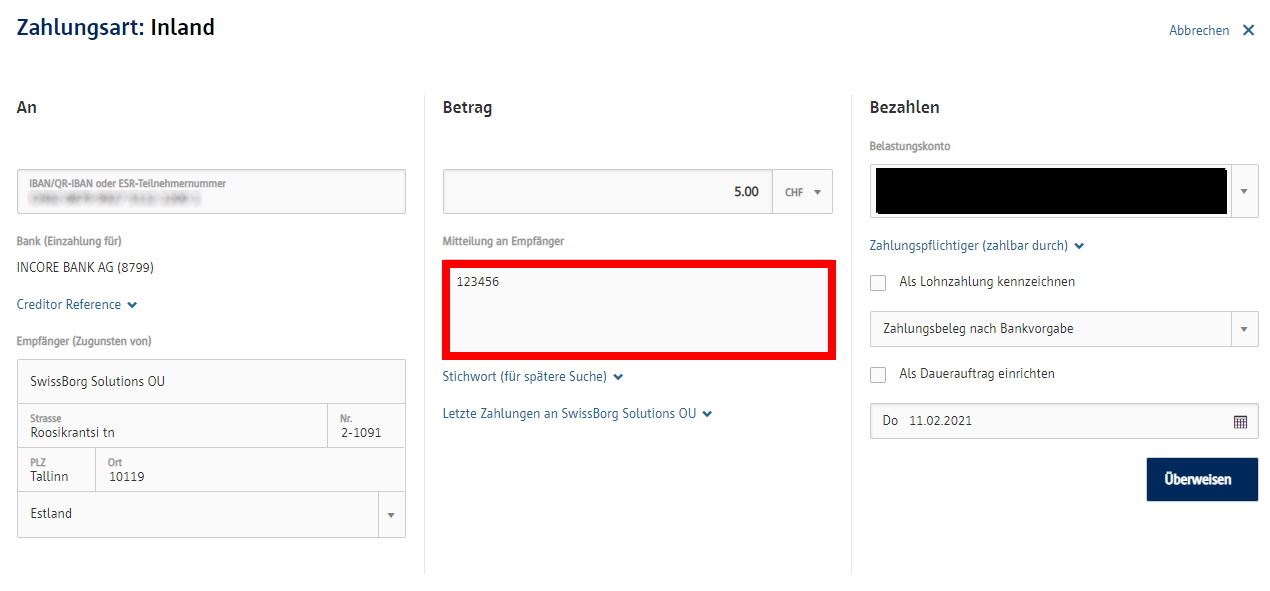Click the Abbrechen link
Screen dimensions: 1270x591
coord(1198,31)
